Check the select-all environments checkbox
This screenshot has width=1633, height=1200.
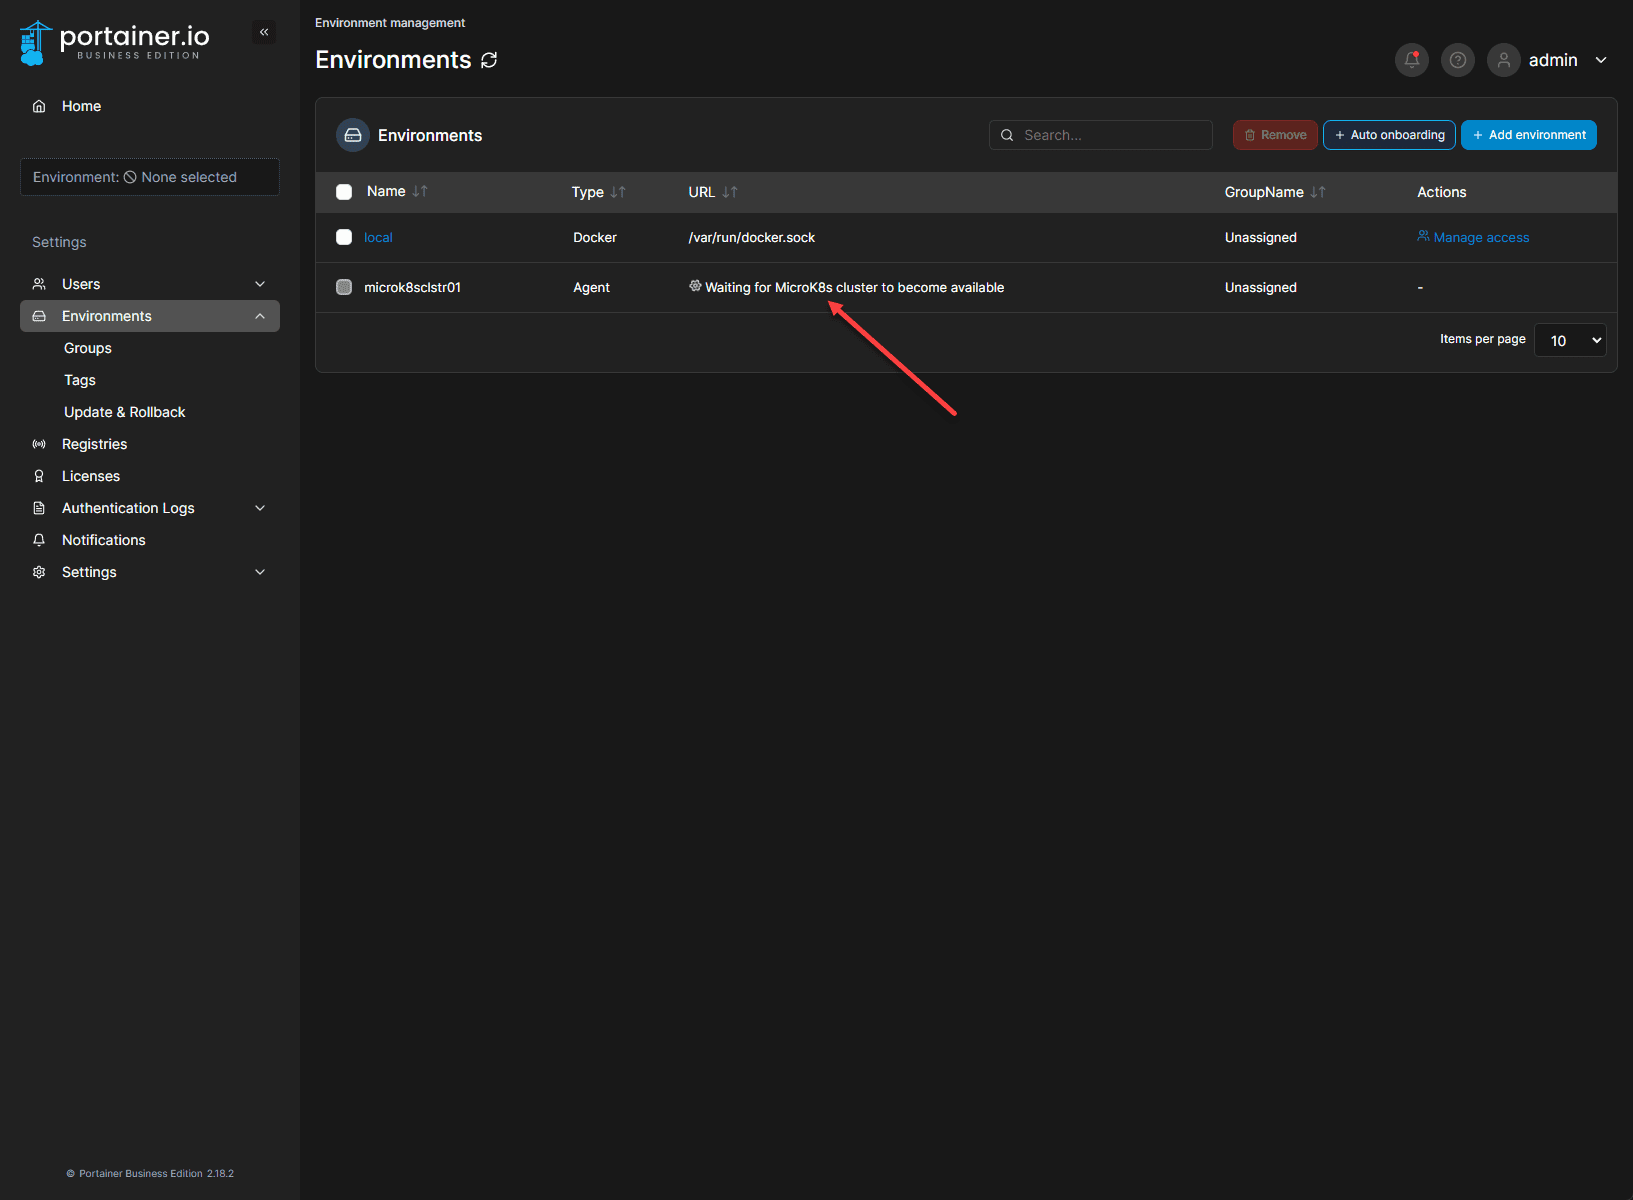point(344,192)
